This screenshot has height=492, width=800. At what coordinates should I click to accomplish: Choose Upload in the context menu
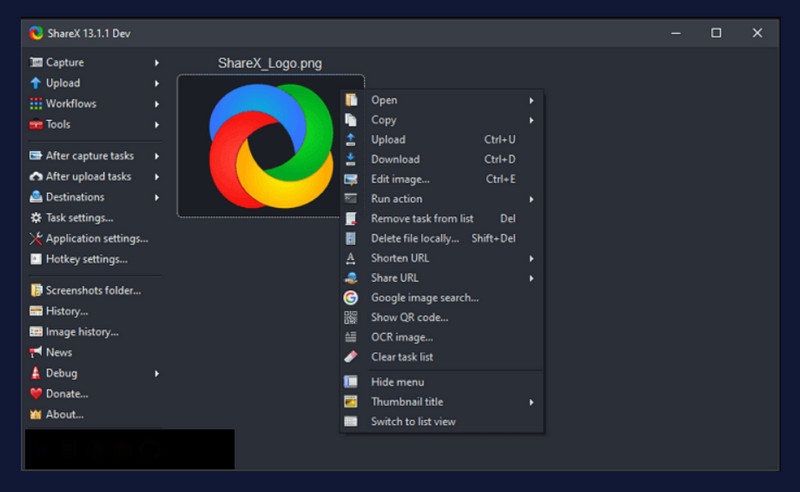pyautogui.click(x=442, y=140)
